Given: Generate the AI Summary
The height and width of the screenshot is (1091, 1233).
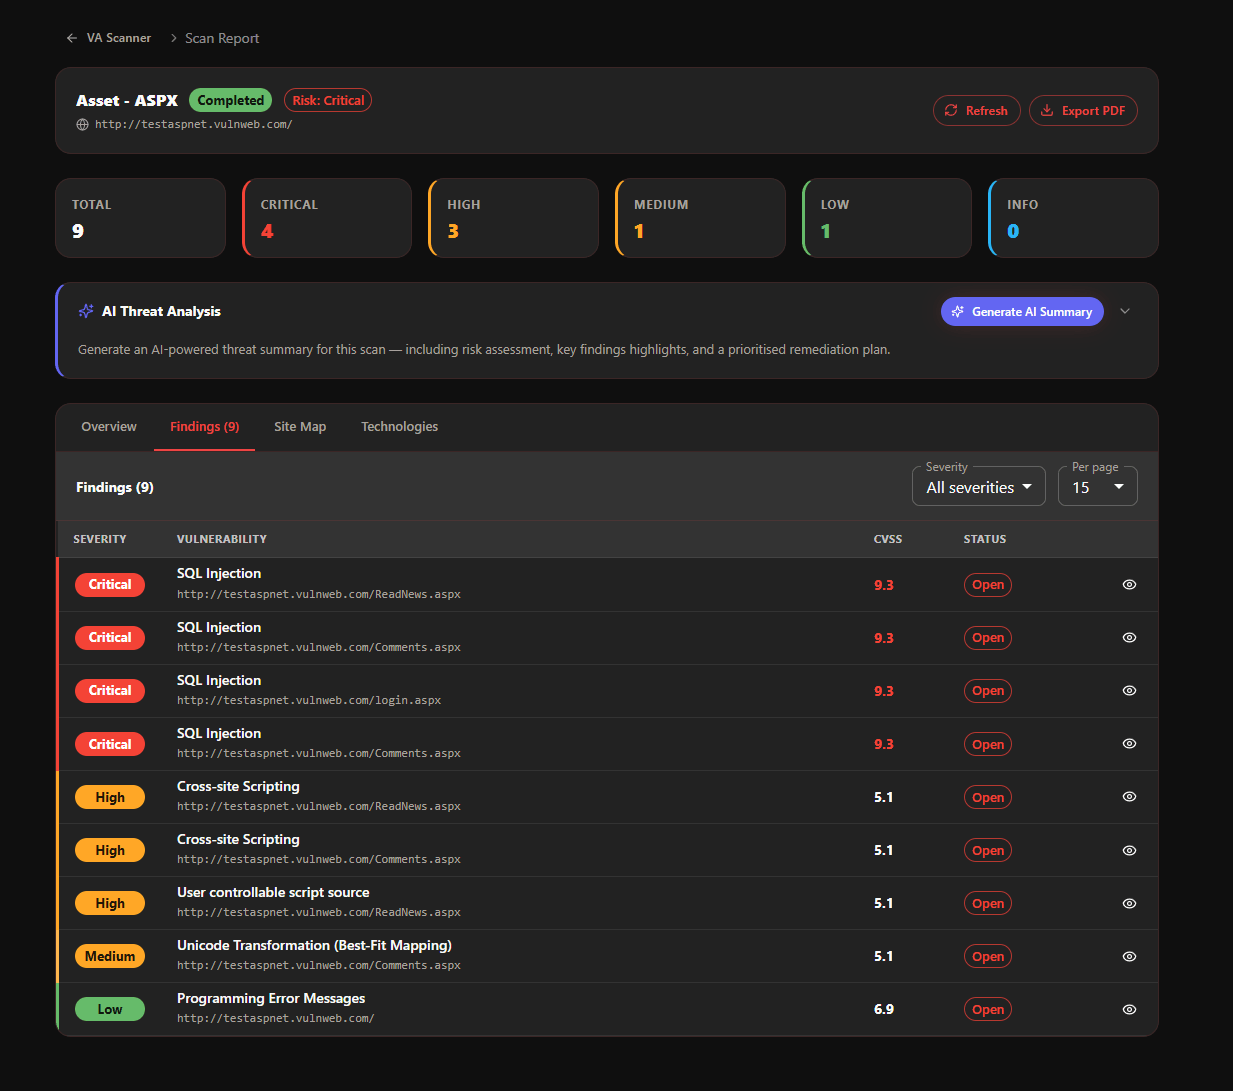Looking at the screenshot, I should (1022, 312).
